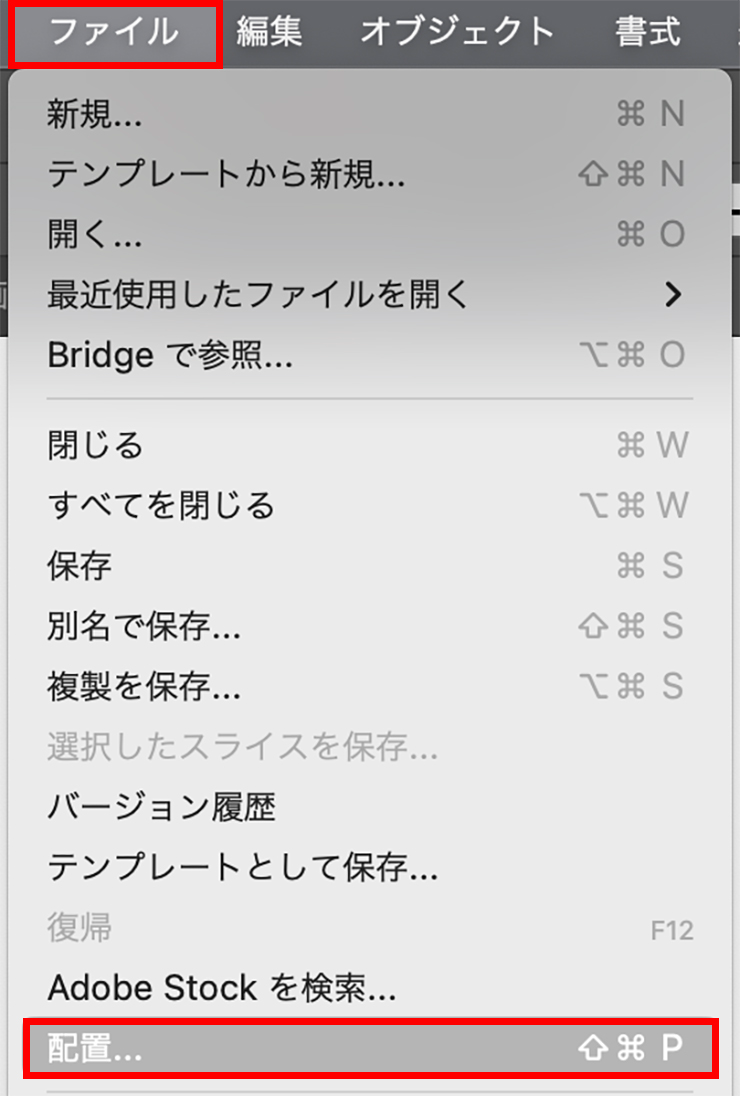The image size is (740, 1096).
Task: Choose 閉じる from the menu
Action: tap(95, 445)
